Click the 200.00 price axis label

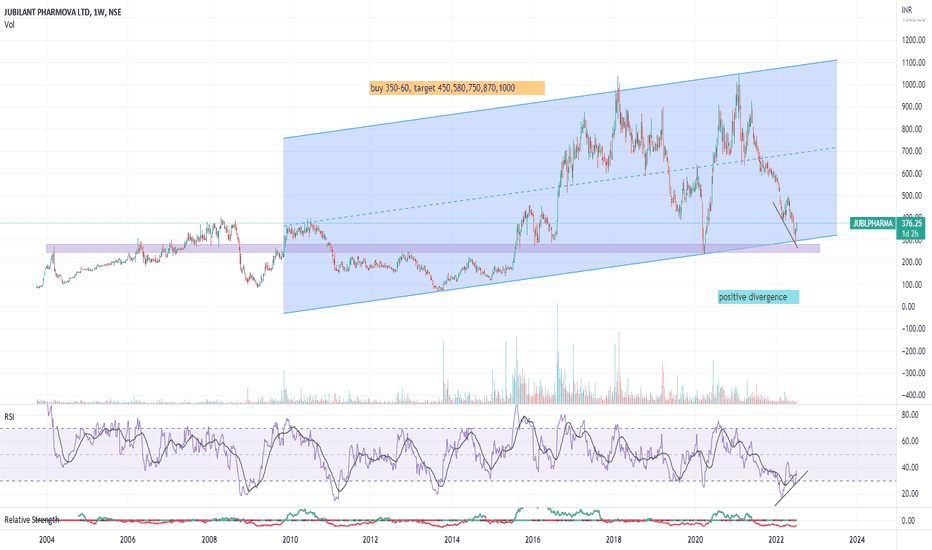click(x=914, y=262)
